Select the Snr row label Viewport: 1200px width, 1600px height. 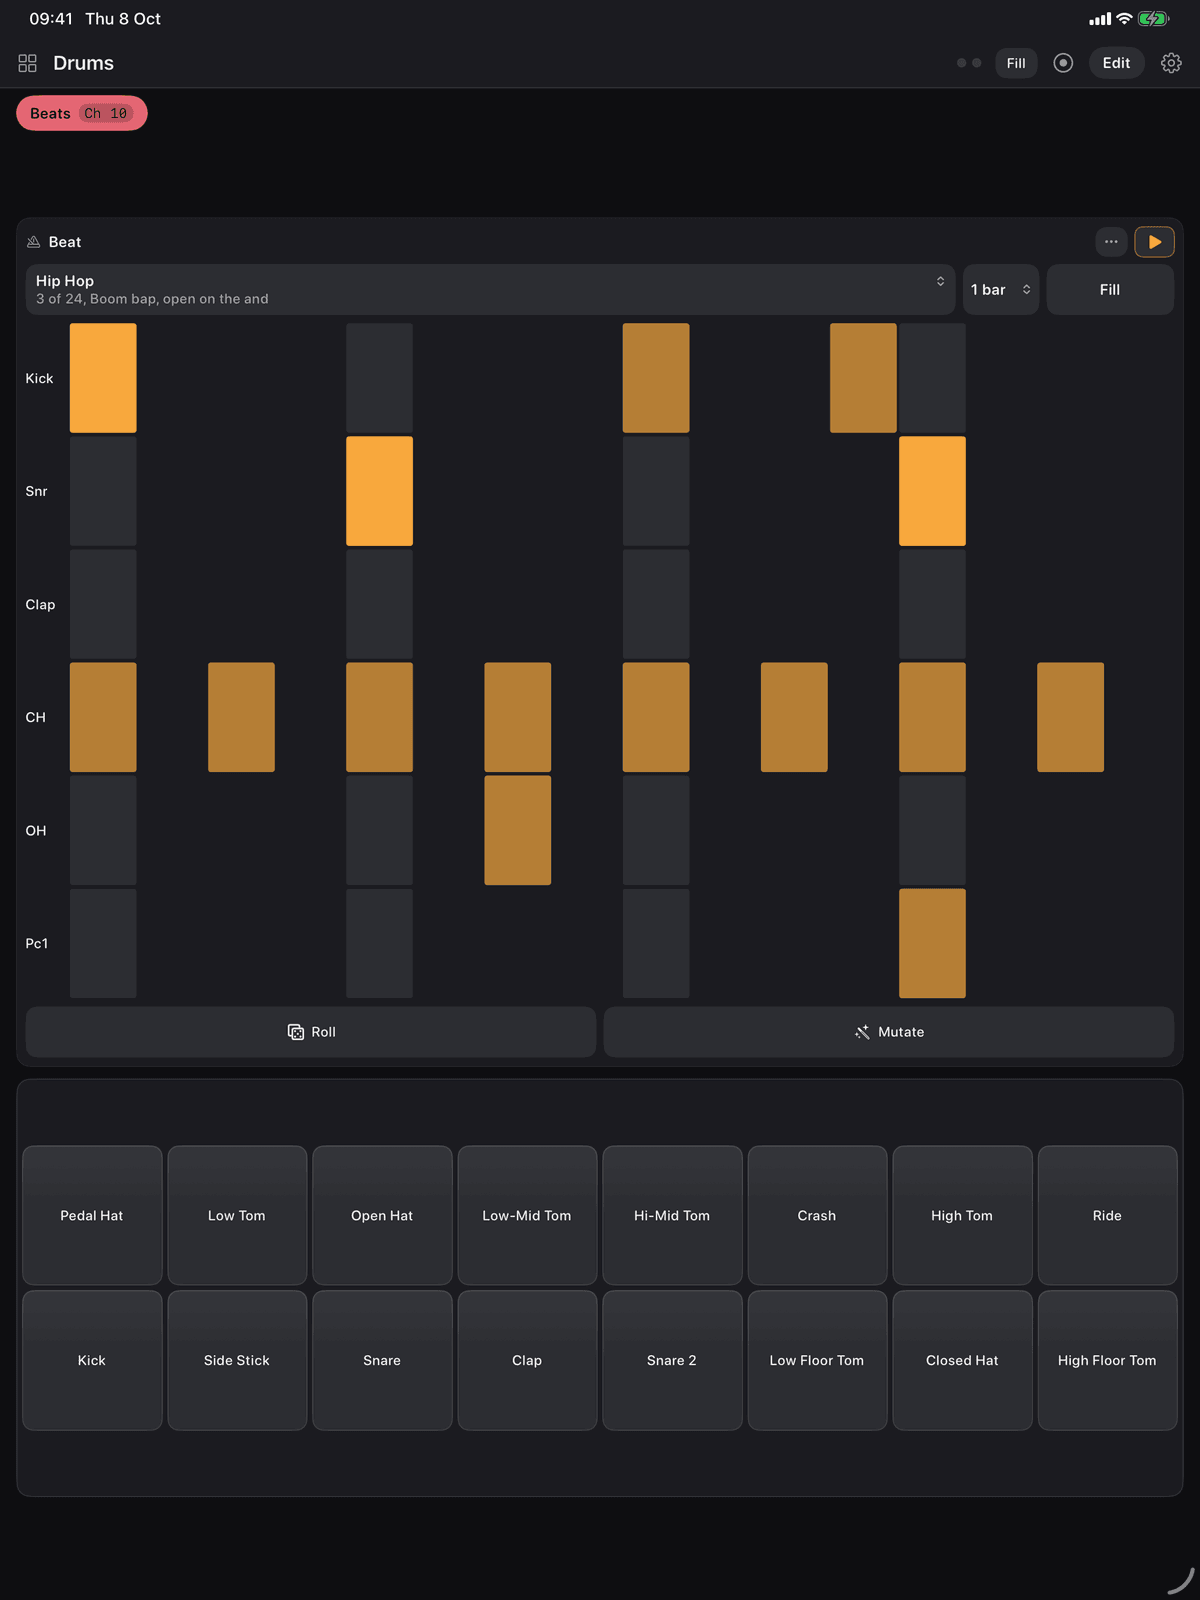click(36, 491)
